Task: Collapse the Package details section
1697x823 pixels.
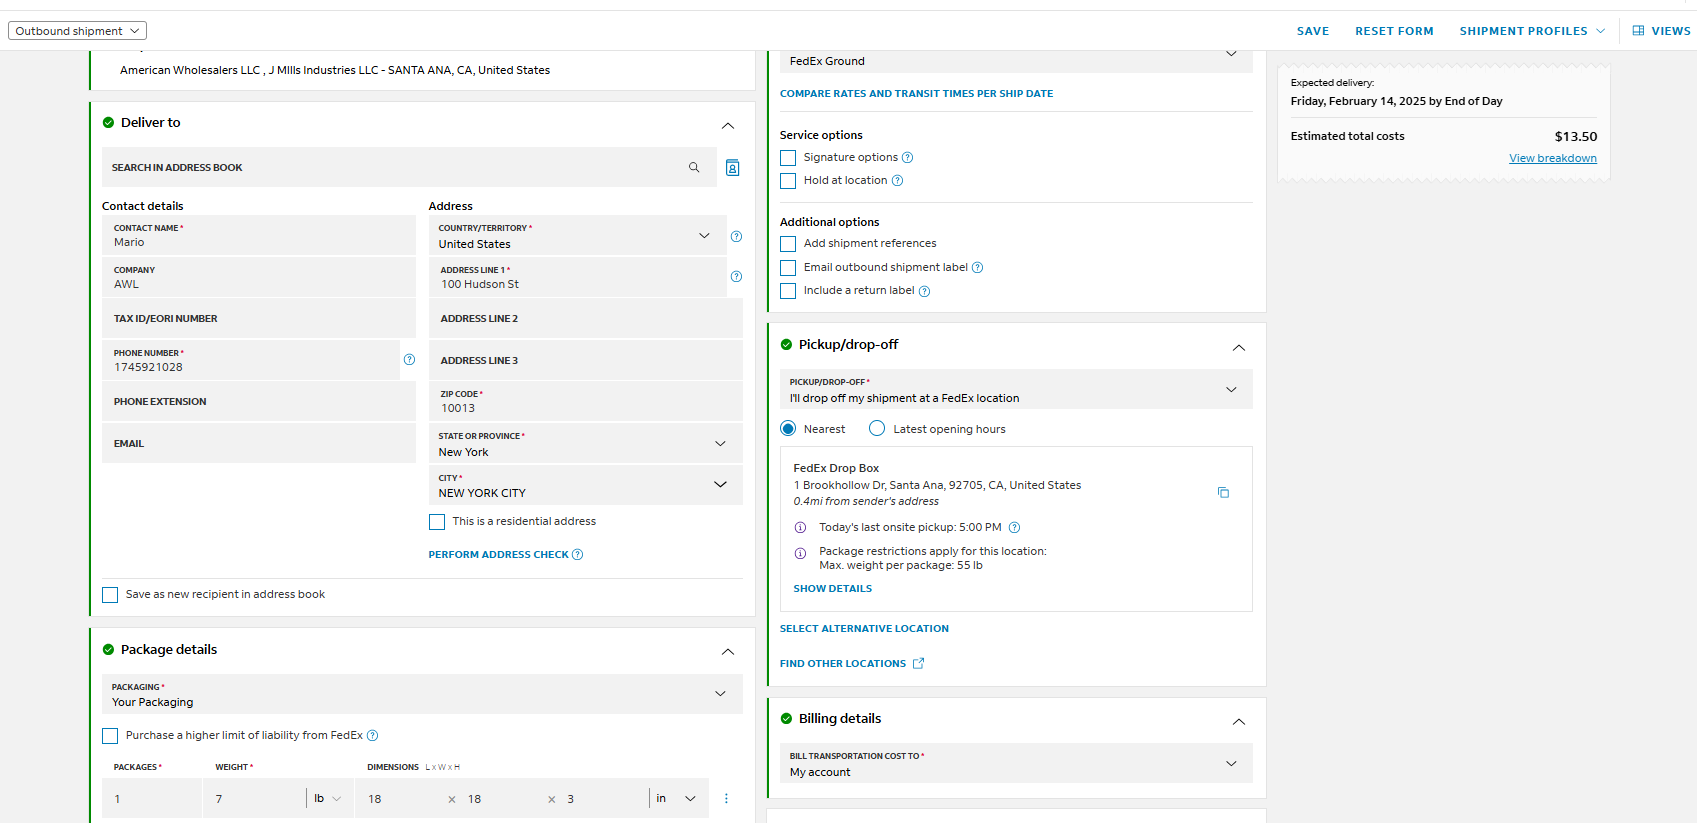Action: [728, 652]
